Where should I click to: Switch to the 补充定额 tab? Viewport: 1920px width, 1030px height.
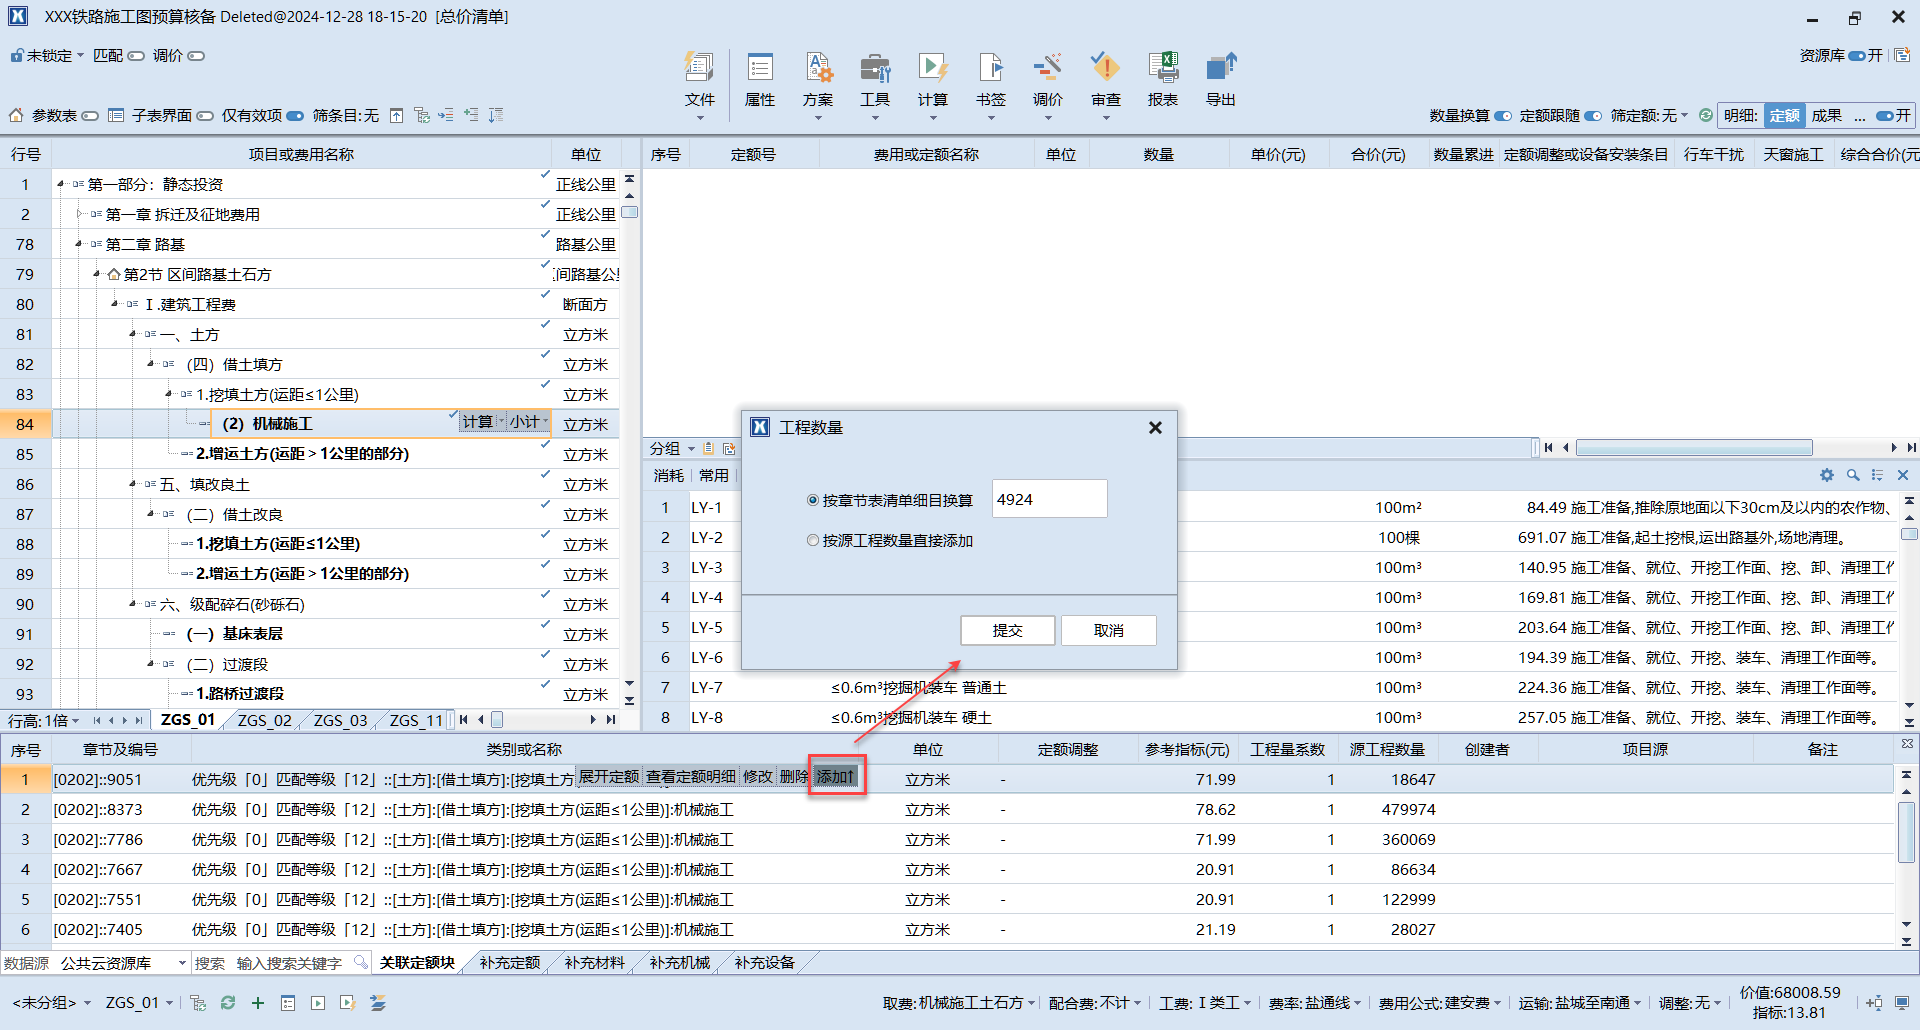509,963
